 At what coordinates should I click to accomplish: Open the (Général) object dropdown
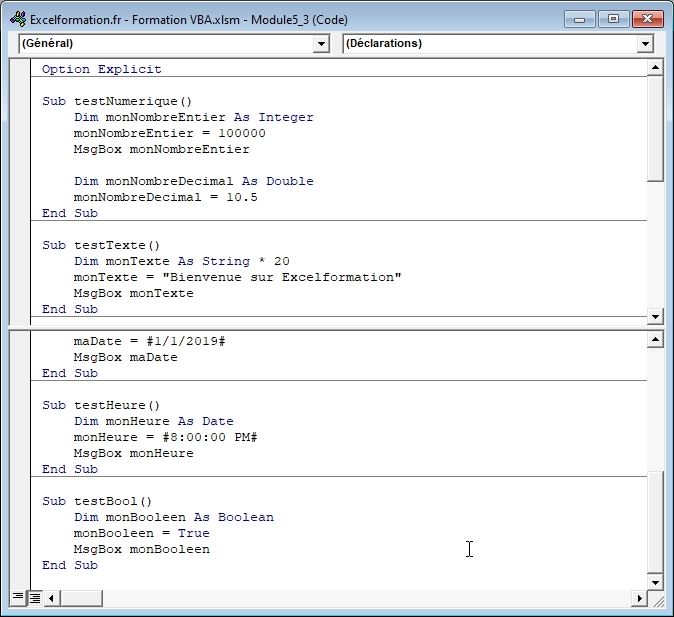[x=321, y=44]
